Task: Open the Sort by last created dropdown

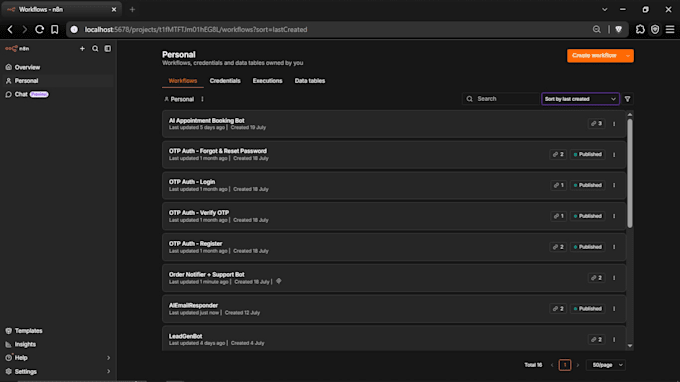Action: [580, 99]
